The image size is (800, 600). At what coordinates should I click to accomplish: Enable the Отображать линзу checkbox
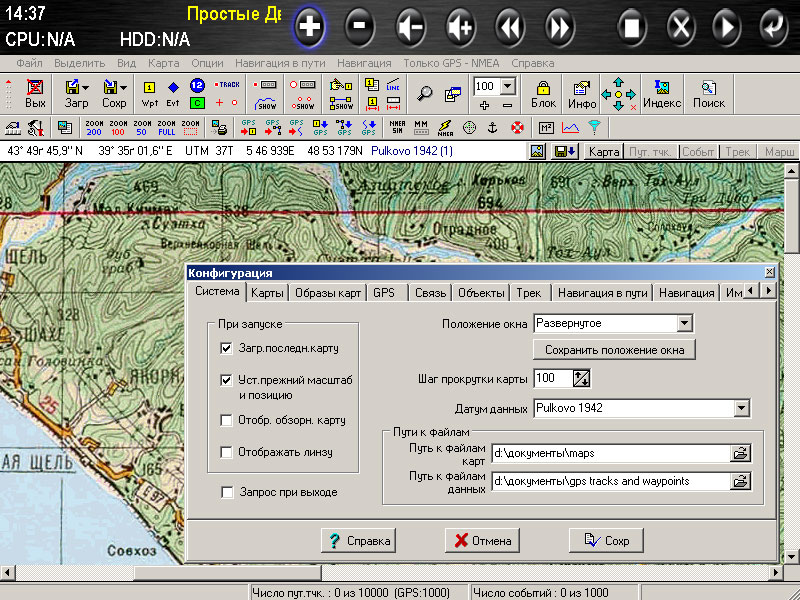[x=227, y=452]
